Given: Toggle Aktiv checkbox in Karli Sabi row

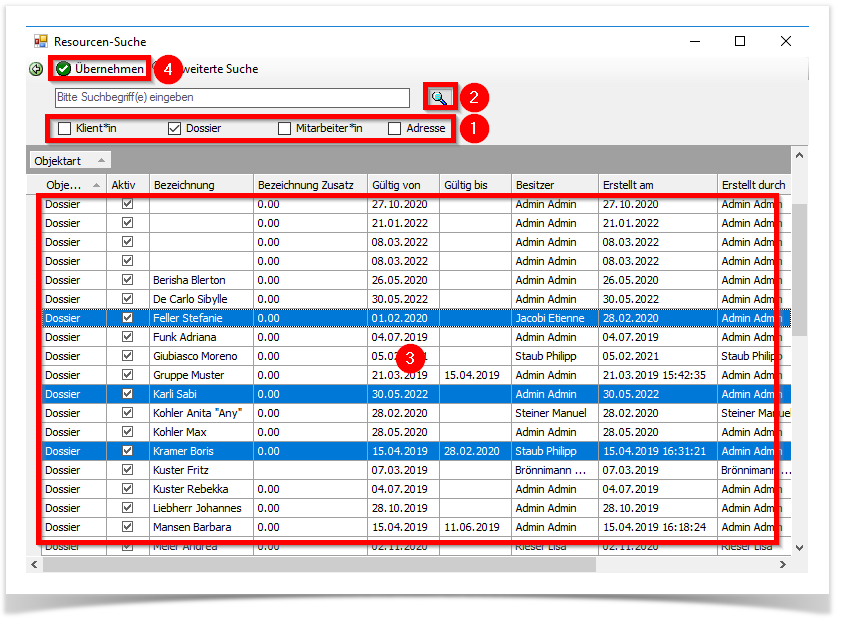Looking at the screenshot, I should pyautogui.click(x=127, y=393).
